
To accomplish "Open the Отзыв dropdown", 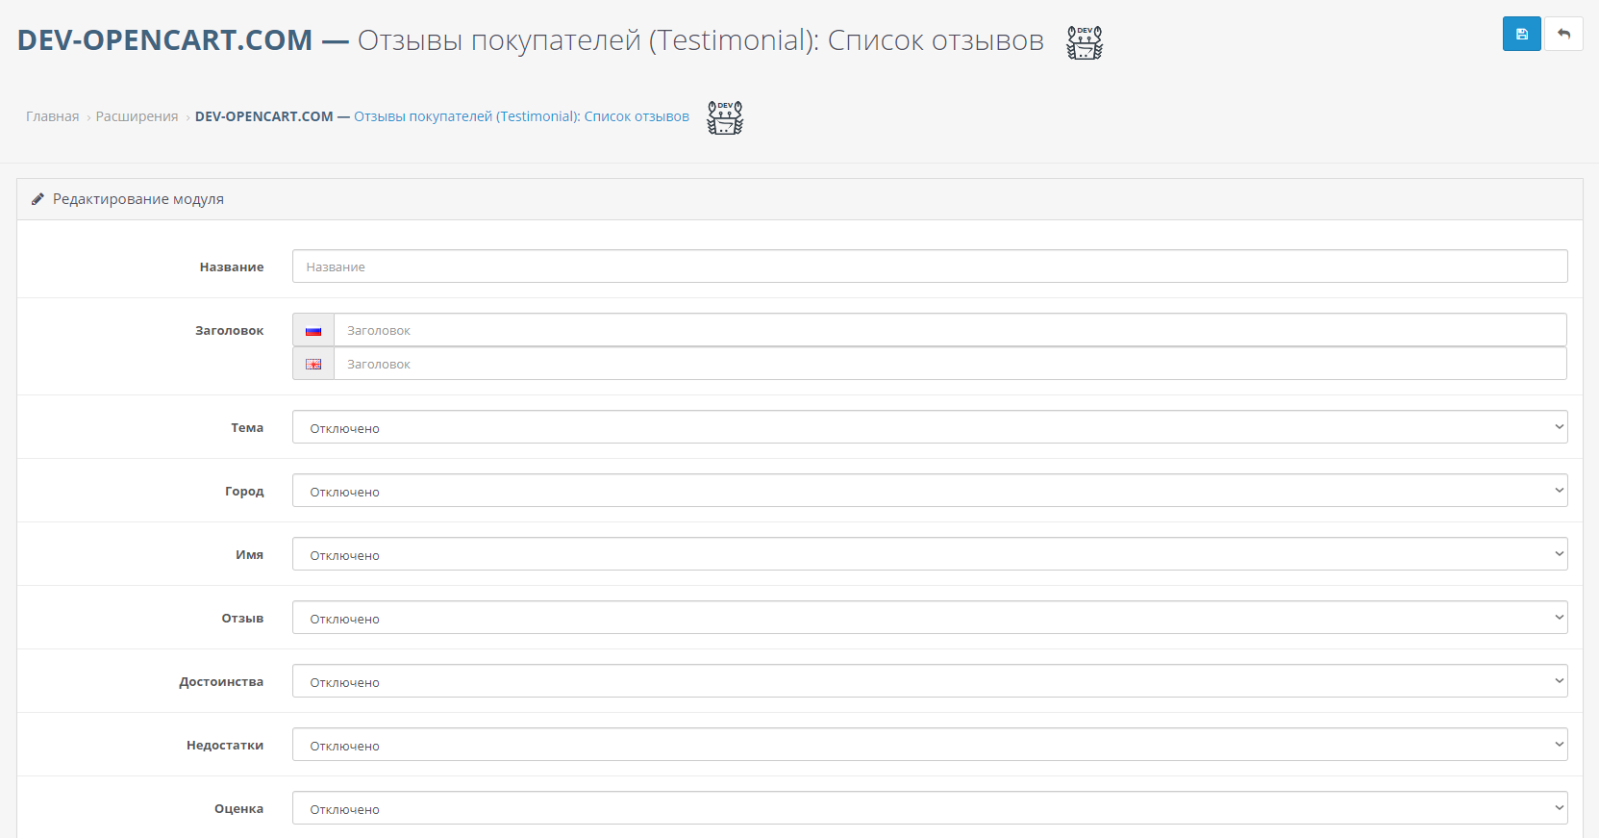I will coord(929,618).
